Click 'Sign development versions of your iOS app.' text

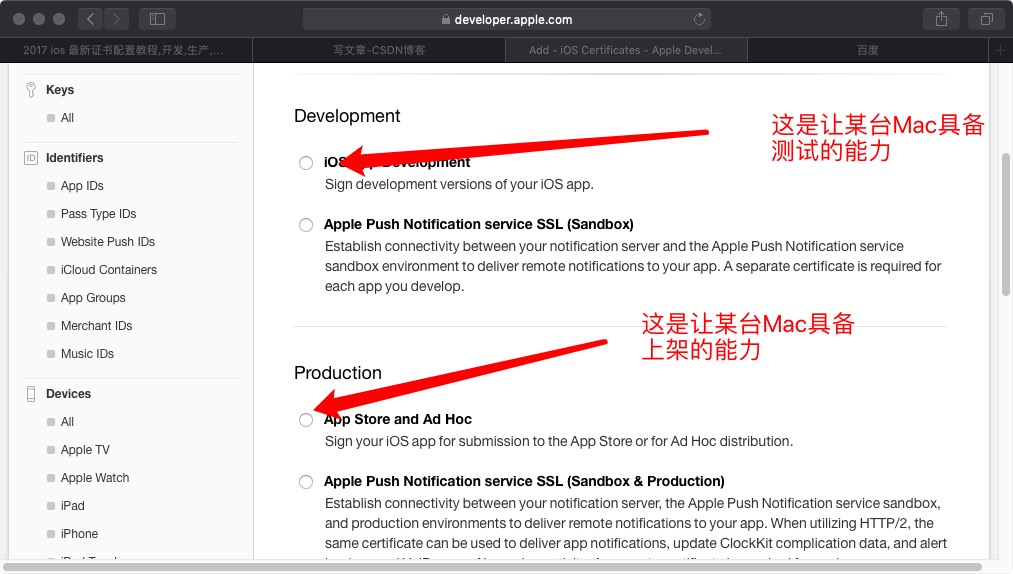click(x=459, y=184)
